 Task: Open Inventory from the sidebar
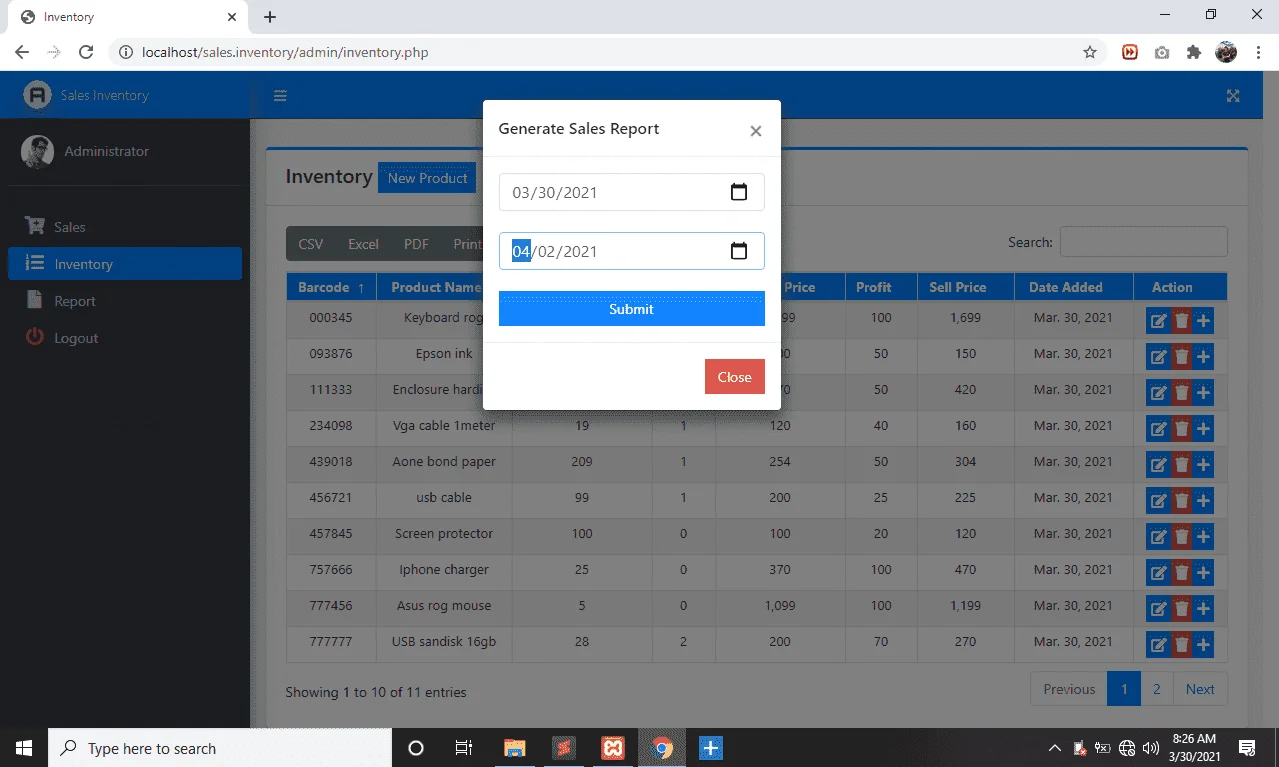tap(125, 264)
